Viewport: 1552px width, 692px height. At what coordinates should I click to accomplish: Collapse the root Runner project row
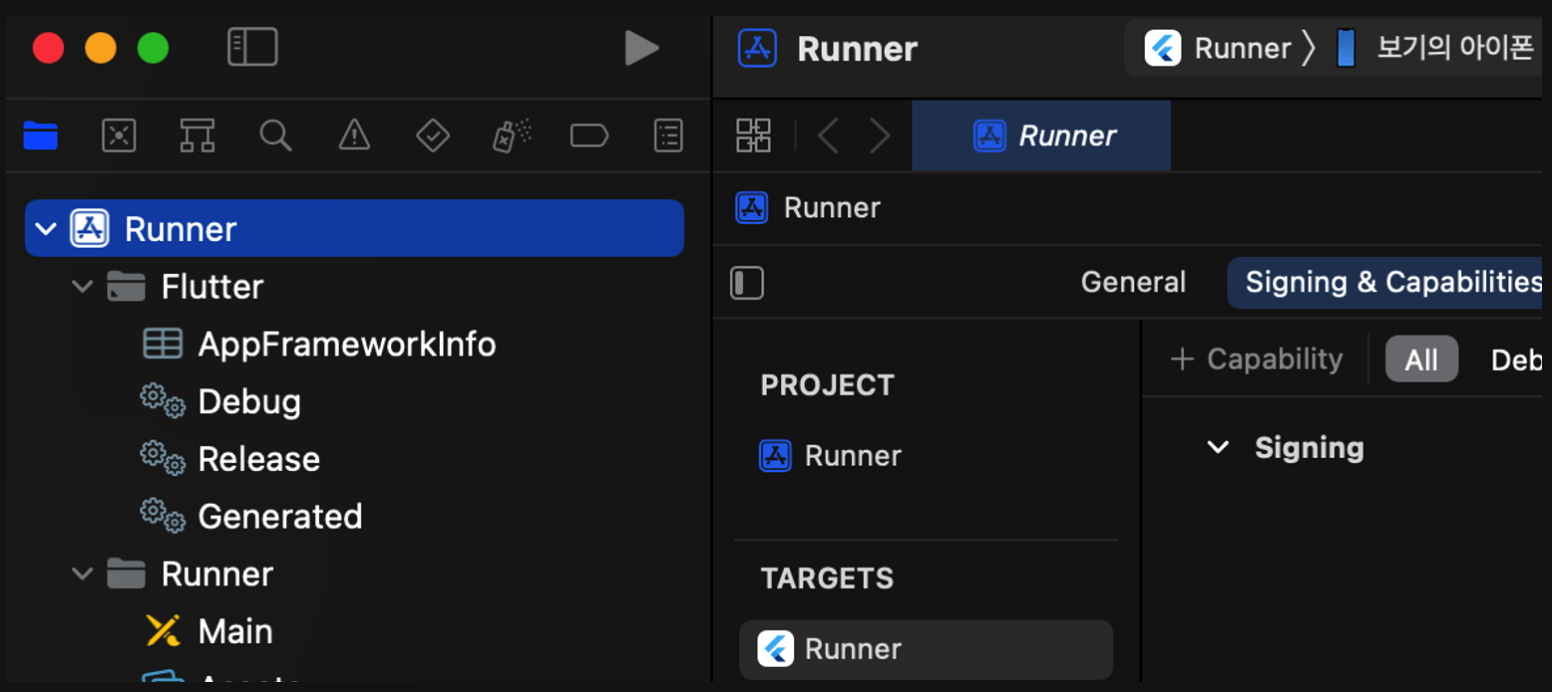click(45, 229)
